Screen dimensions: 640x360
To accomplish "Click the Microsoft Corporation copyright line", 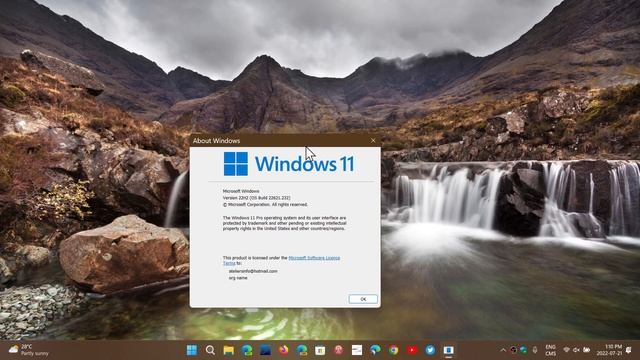I will coord(265,204).
